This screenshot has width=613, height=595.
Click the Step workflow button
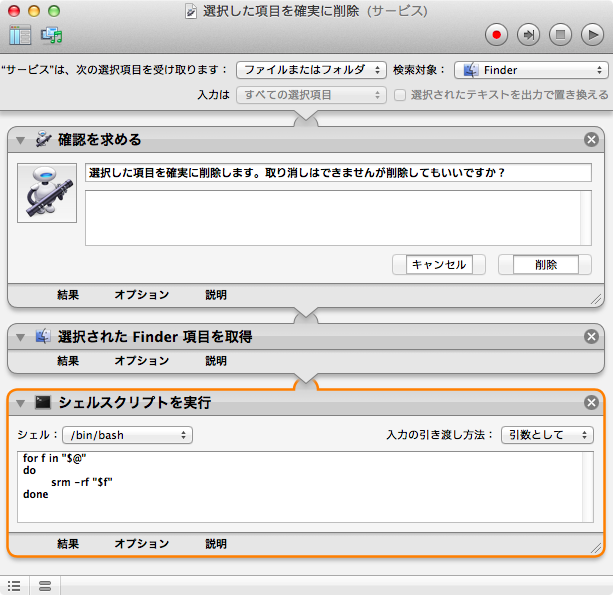click(x=529, y=35)
